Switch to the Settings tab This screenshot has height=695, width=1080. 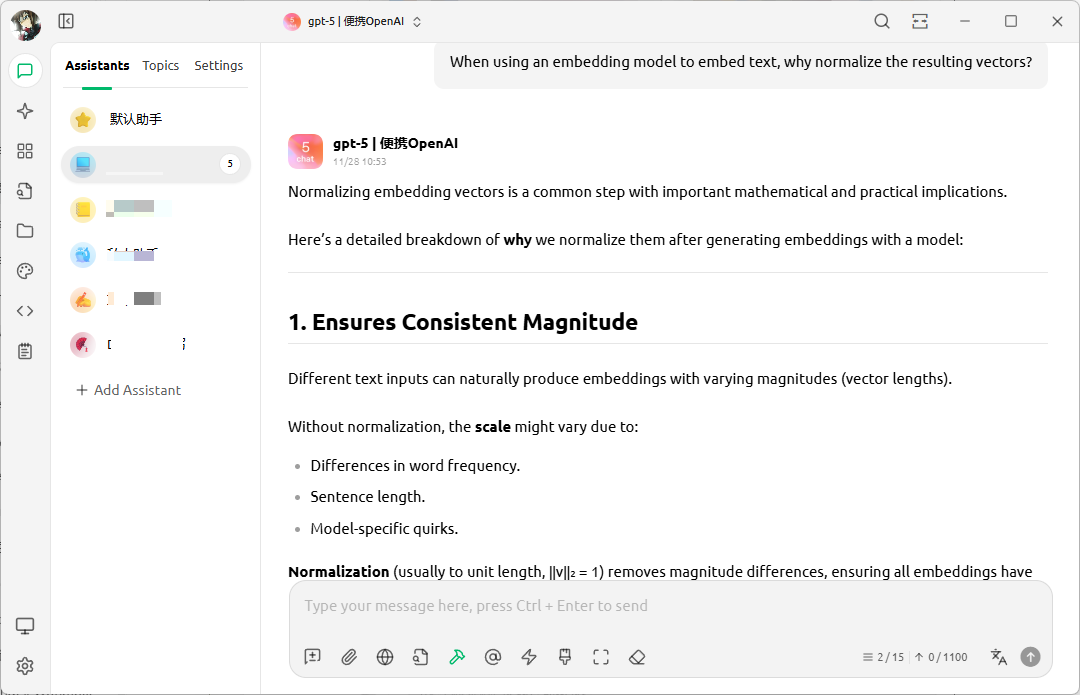[x=218, y=65]
